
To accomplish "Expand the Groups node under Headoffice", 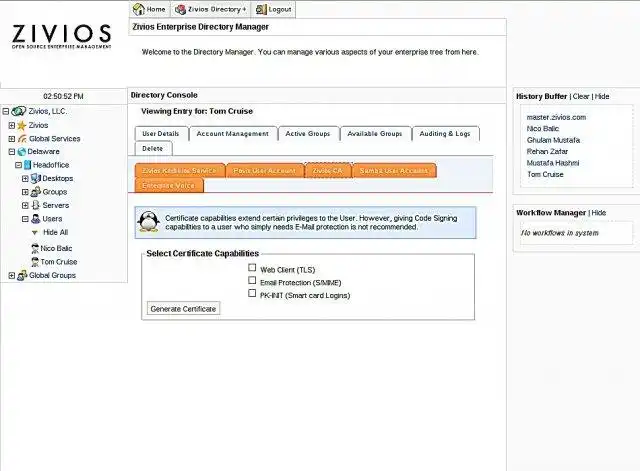I will coord(25,192).
